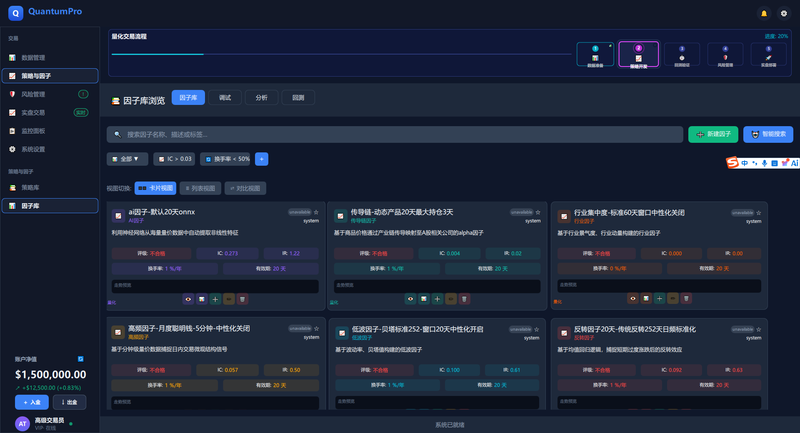The height and width of the screenshot is (433, 800).
Task: Toggle the 换手率 < 50% filter chip
Action: coord(227,159)
